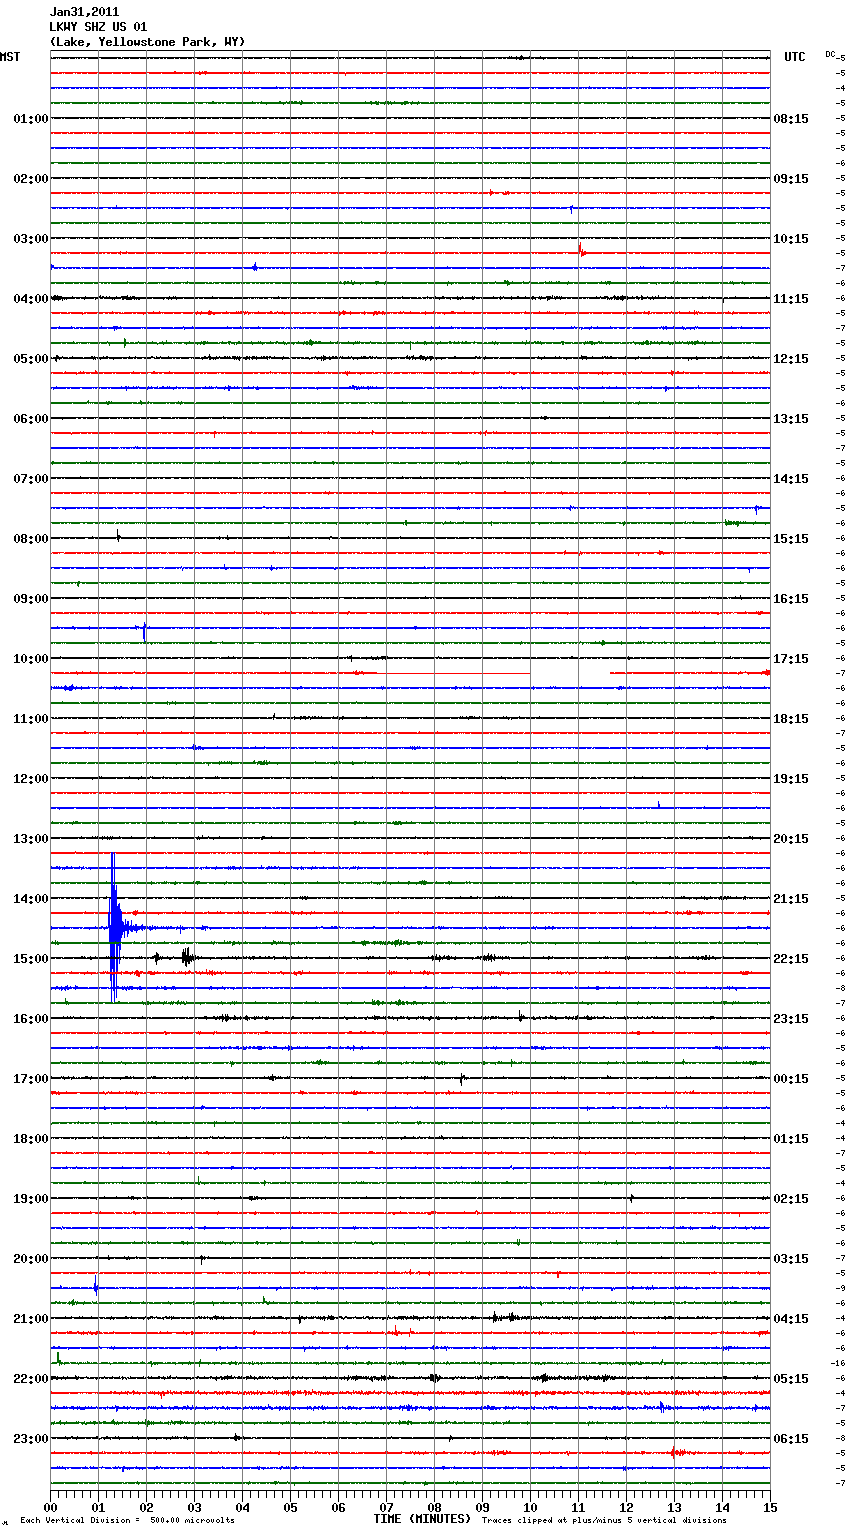Click the 03:15 UTC time label
Viewport: 850px width, 1534px height.
click(791, 1259)
